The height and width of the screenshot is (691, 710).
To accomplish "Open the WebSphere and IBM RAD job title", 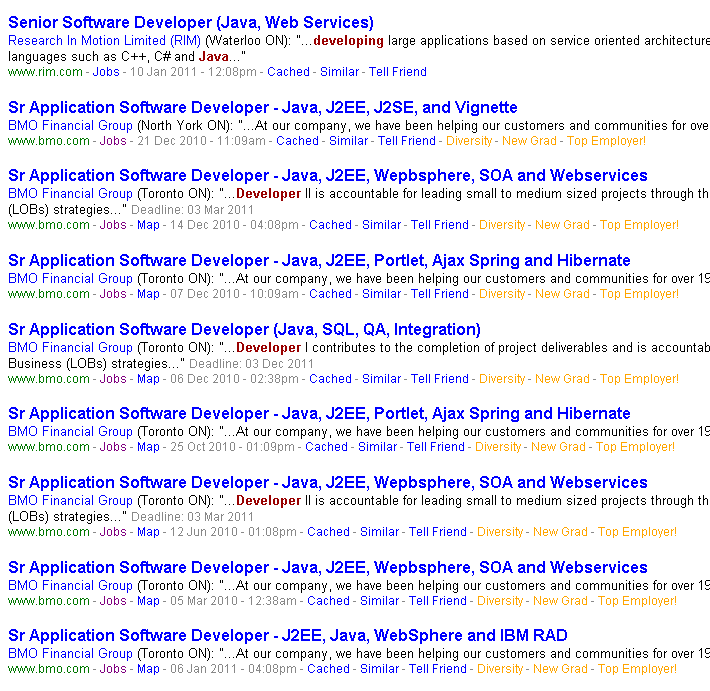I will tap(287, 635).
